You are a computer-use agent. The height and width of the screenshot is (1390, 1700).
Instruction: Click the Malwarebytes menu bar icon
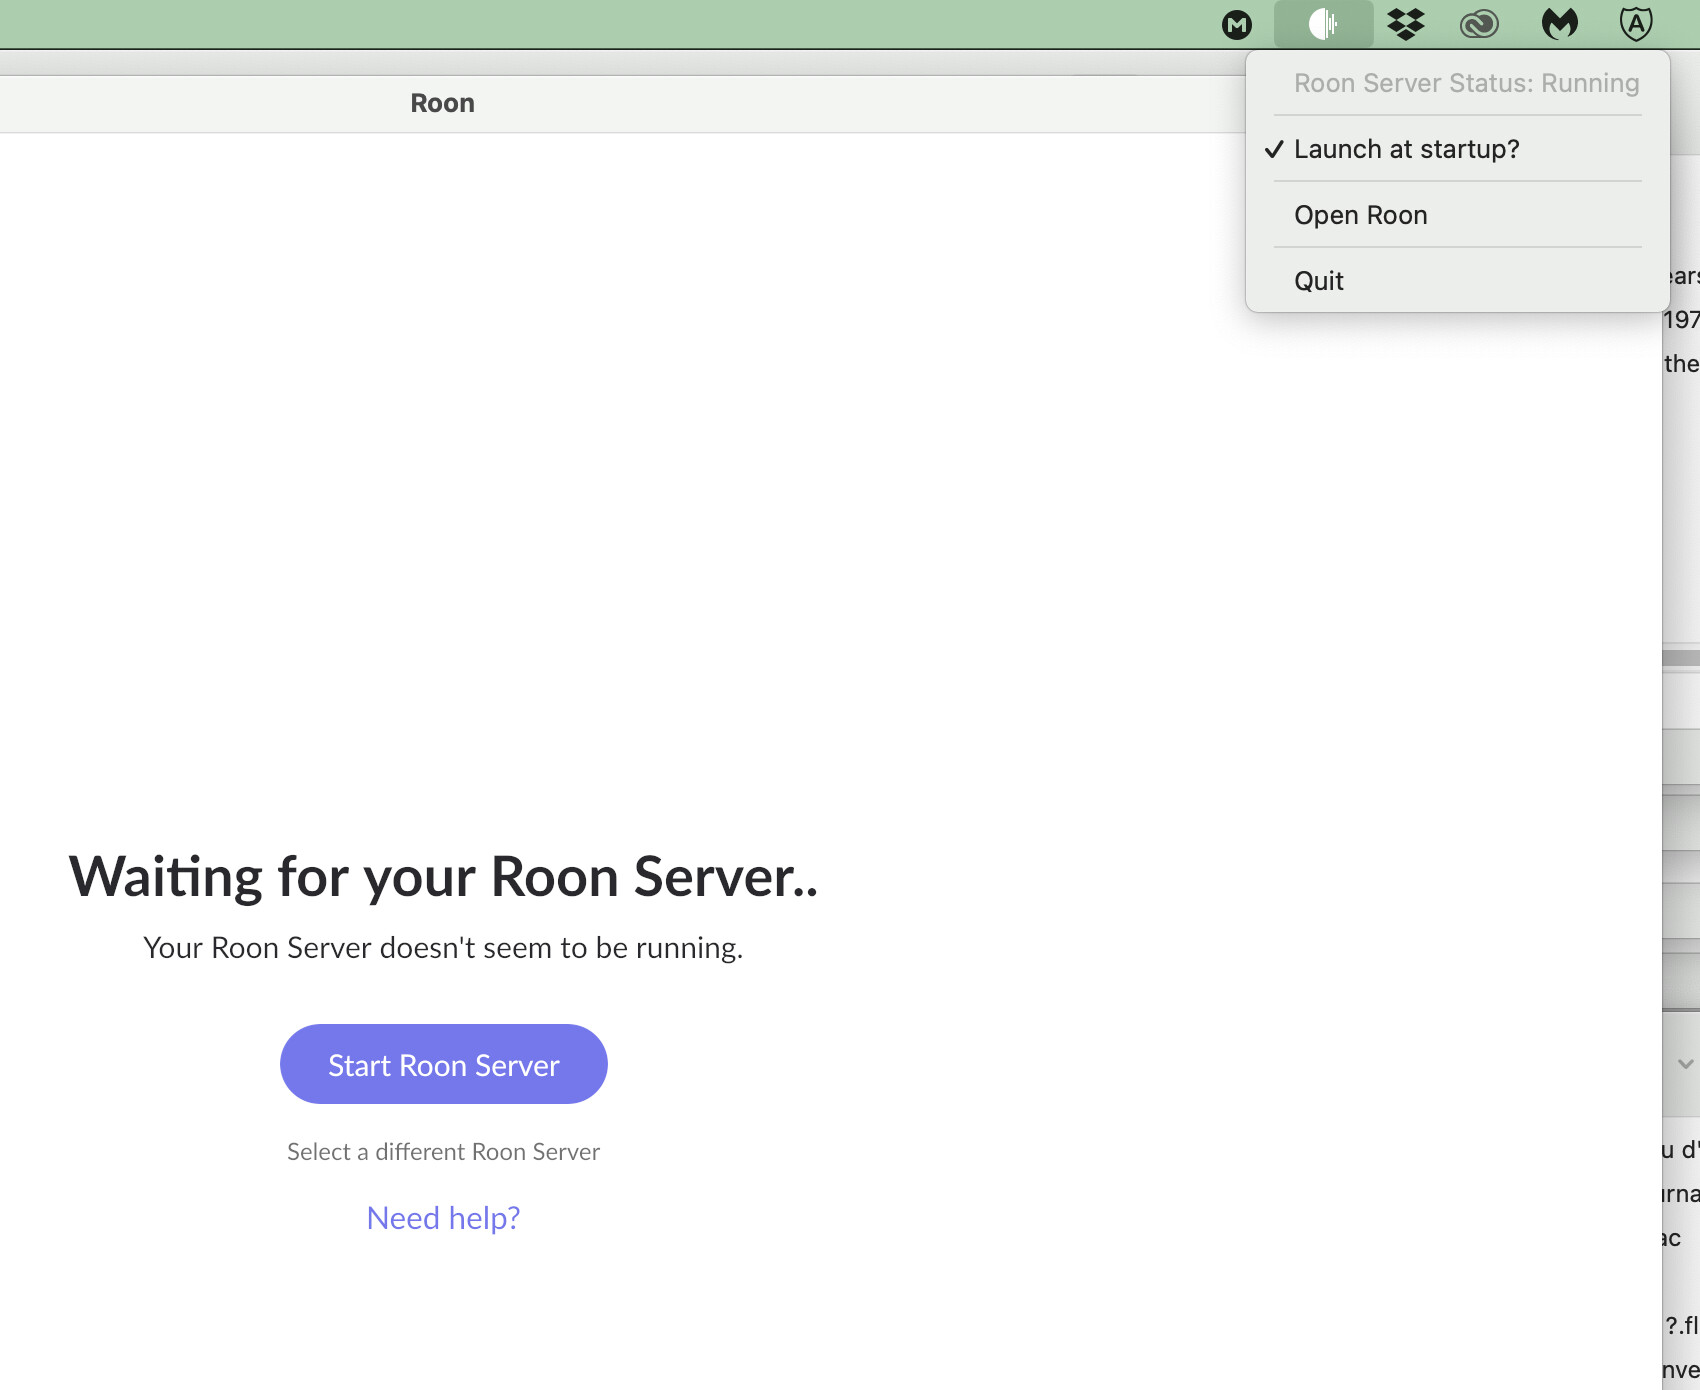(x=1558, y=22)
